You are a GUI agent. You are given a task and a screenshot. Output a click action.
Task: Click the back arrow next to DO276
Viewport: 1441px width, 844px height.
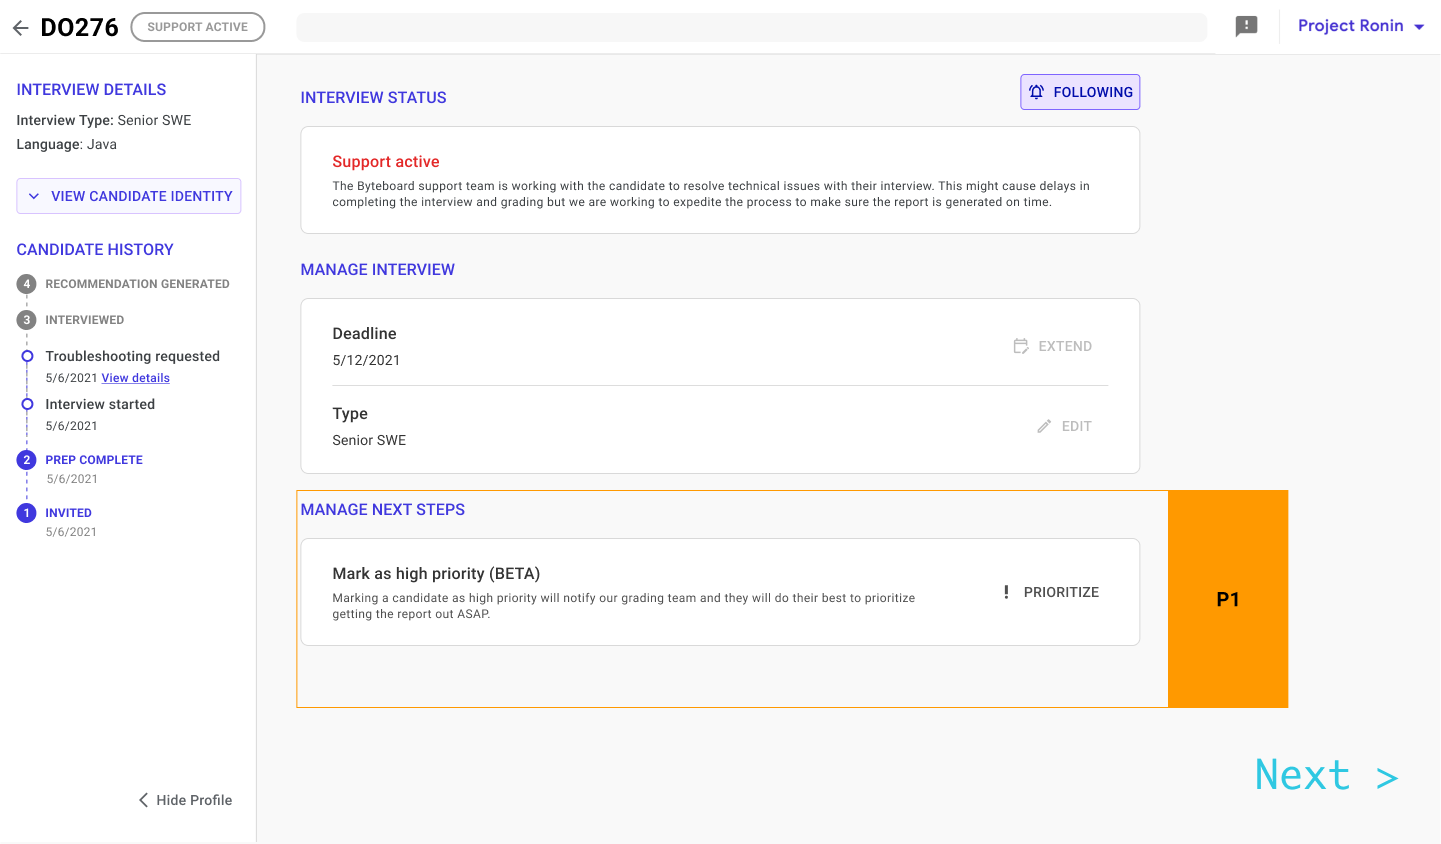pos(20,28)
